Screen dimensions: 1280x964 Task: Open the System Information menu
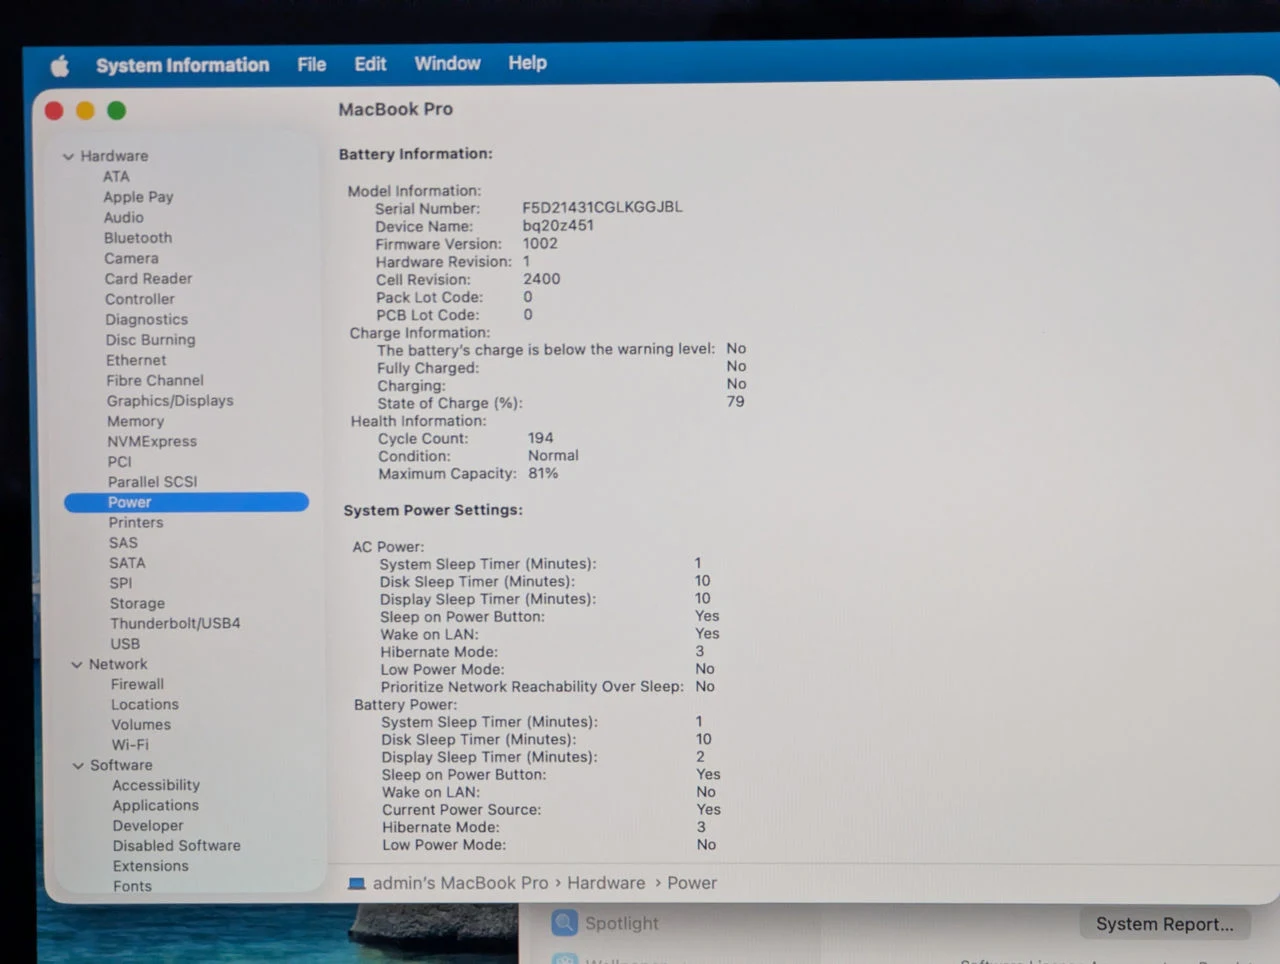click(x=183, y=65)
